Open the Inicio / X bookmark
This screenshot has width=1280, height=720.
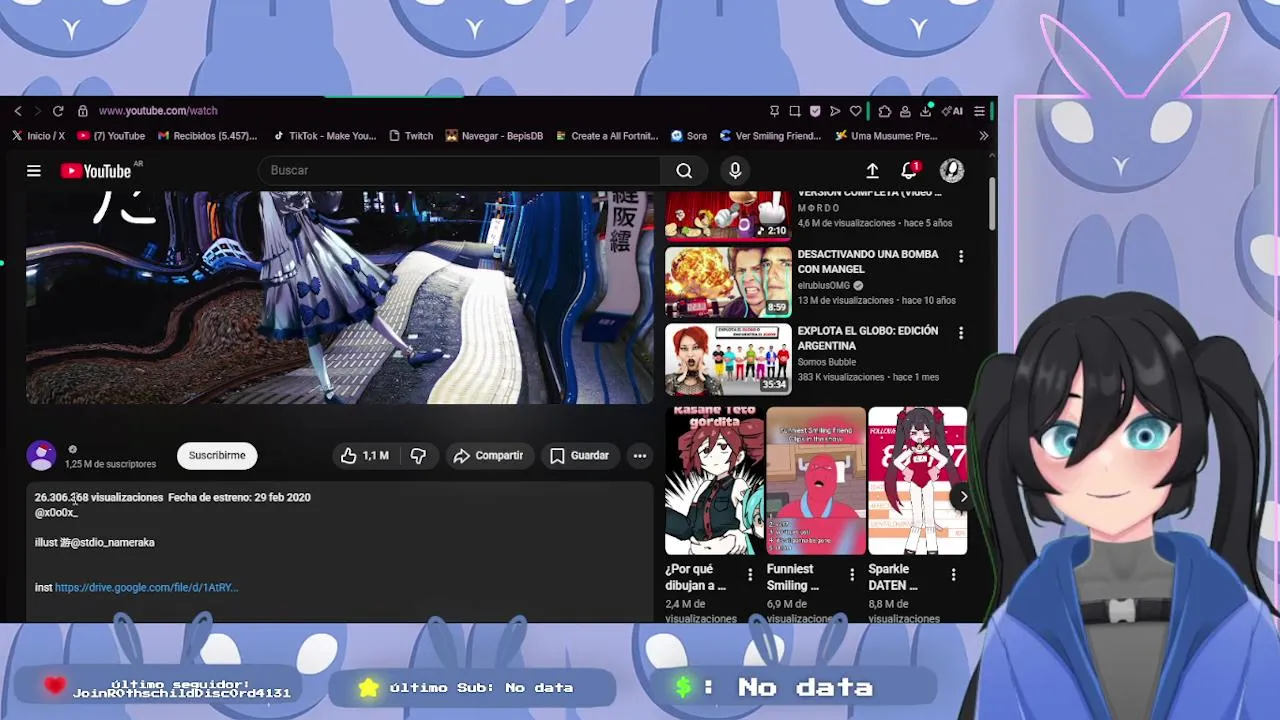click(x=39, y=136)
